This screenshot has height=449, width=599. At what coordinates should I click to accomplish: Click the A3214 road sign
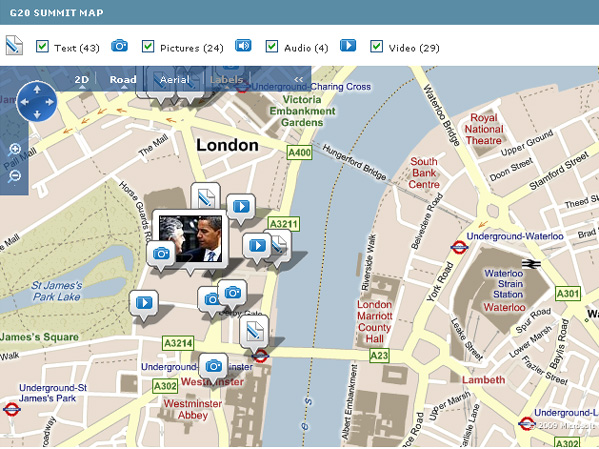coord(178,343)
